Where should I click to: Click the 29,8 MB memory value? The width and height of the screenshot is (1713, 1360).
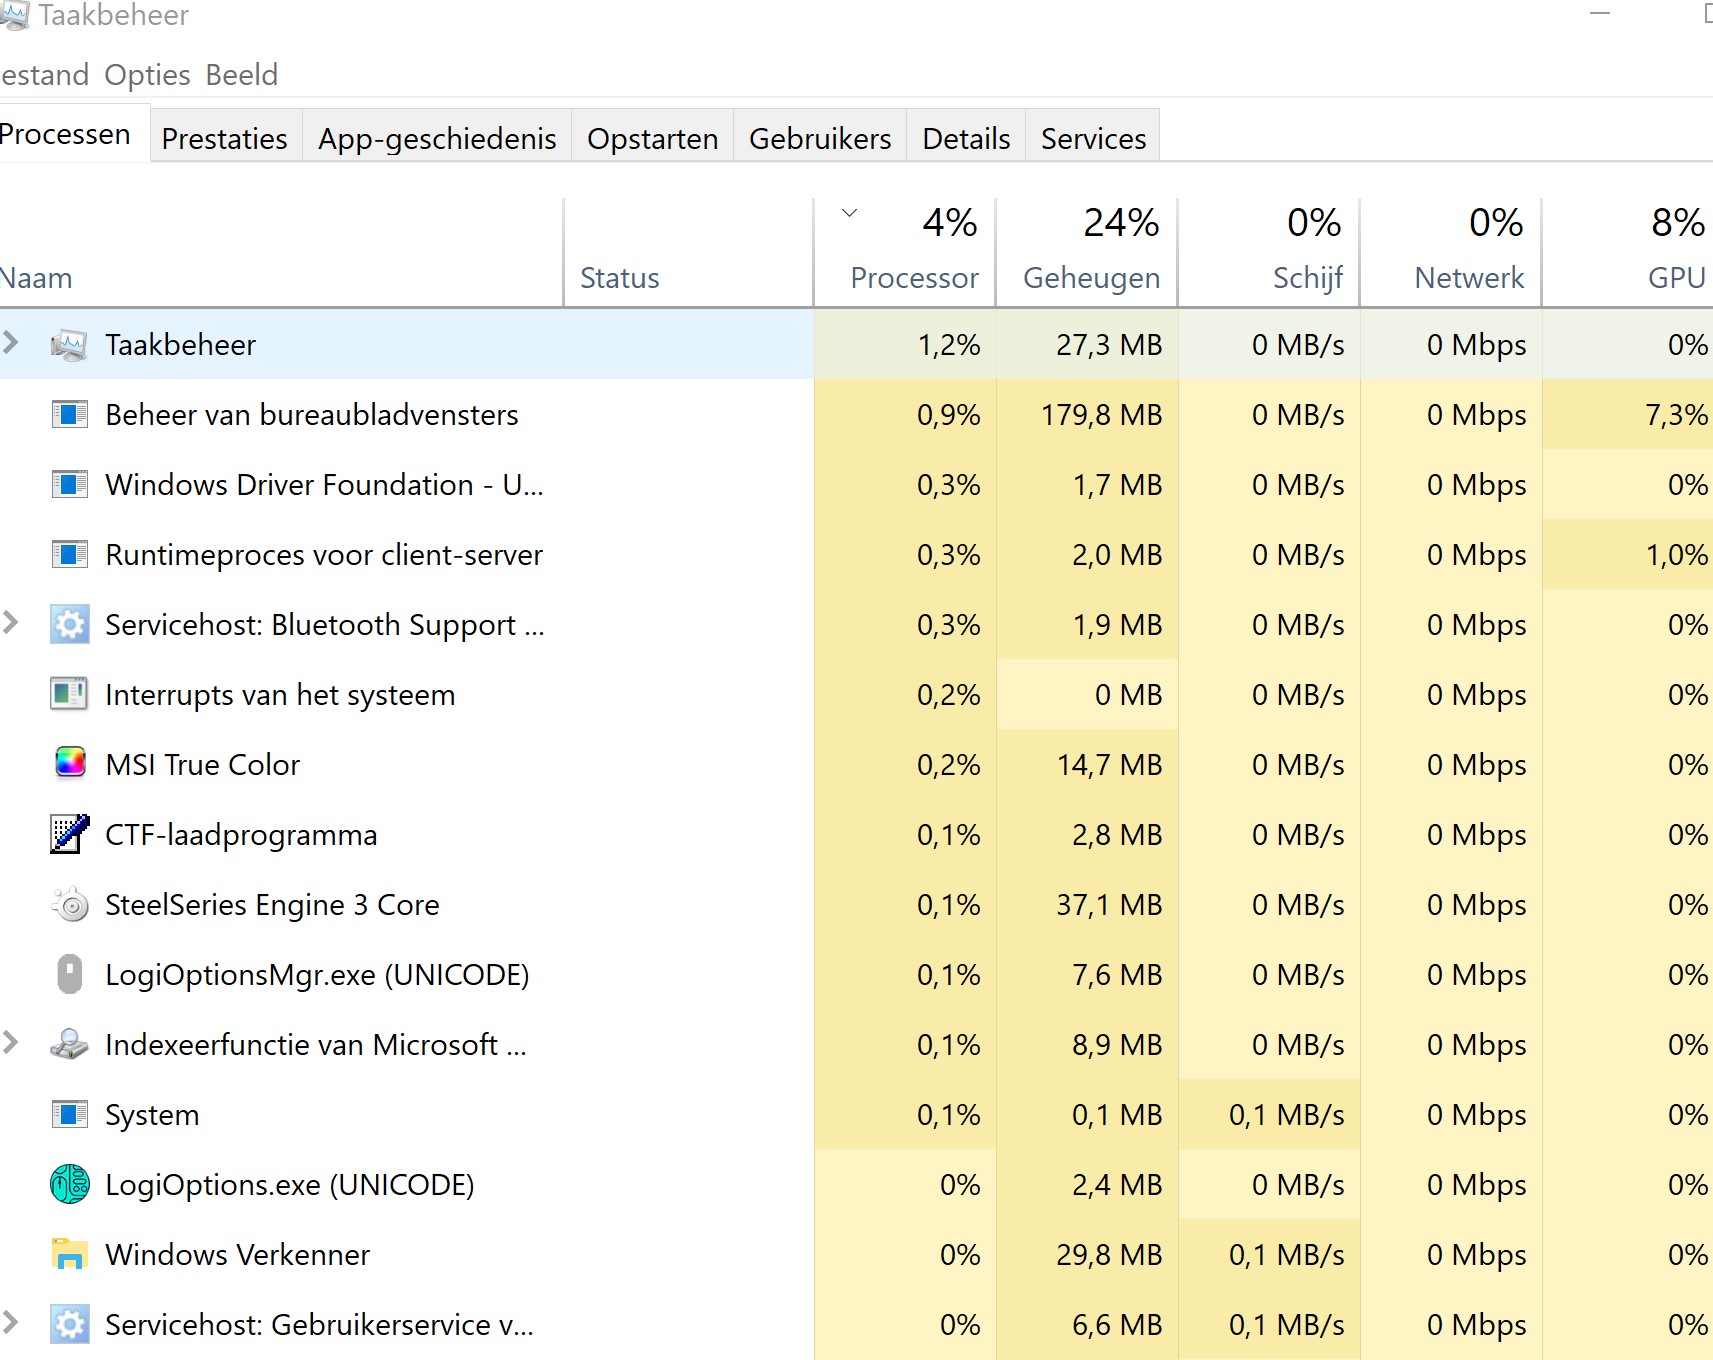(1109, 1255)
